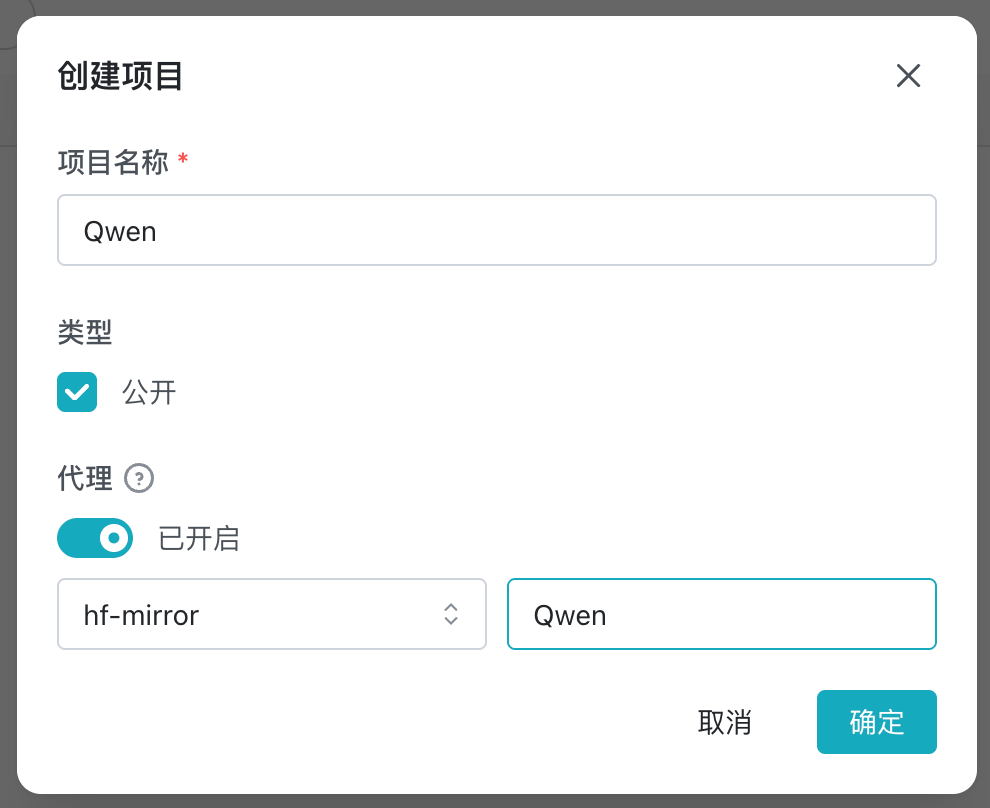Click the 创建项目 dialog title
This screenshot has width=990, height=808.
(x=120, y=76)
